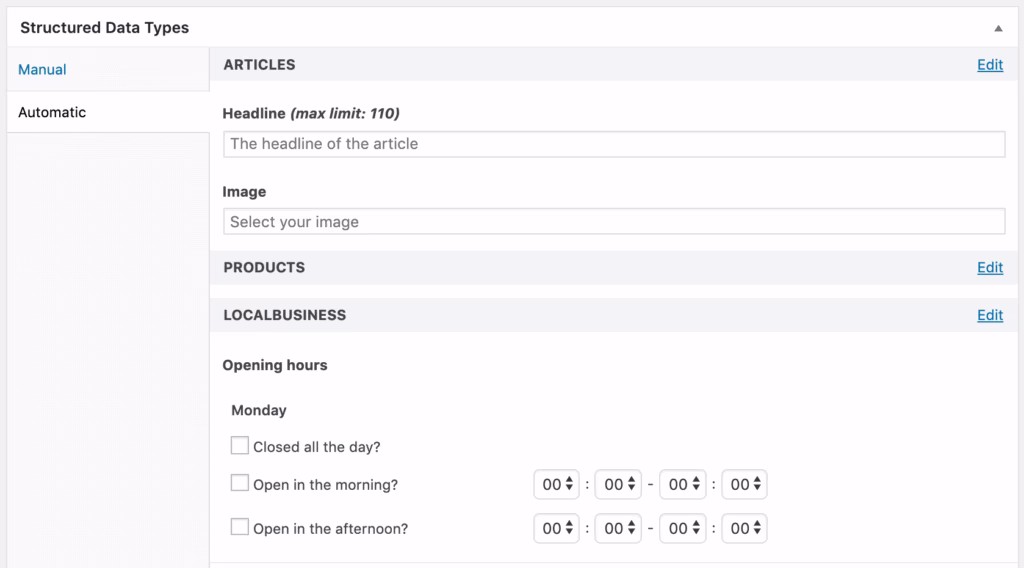Click Edit link for Articles section
Image resolution: width=1024 pixels, height=568 pixels.
pos(989,65)
